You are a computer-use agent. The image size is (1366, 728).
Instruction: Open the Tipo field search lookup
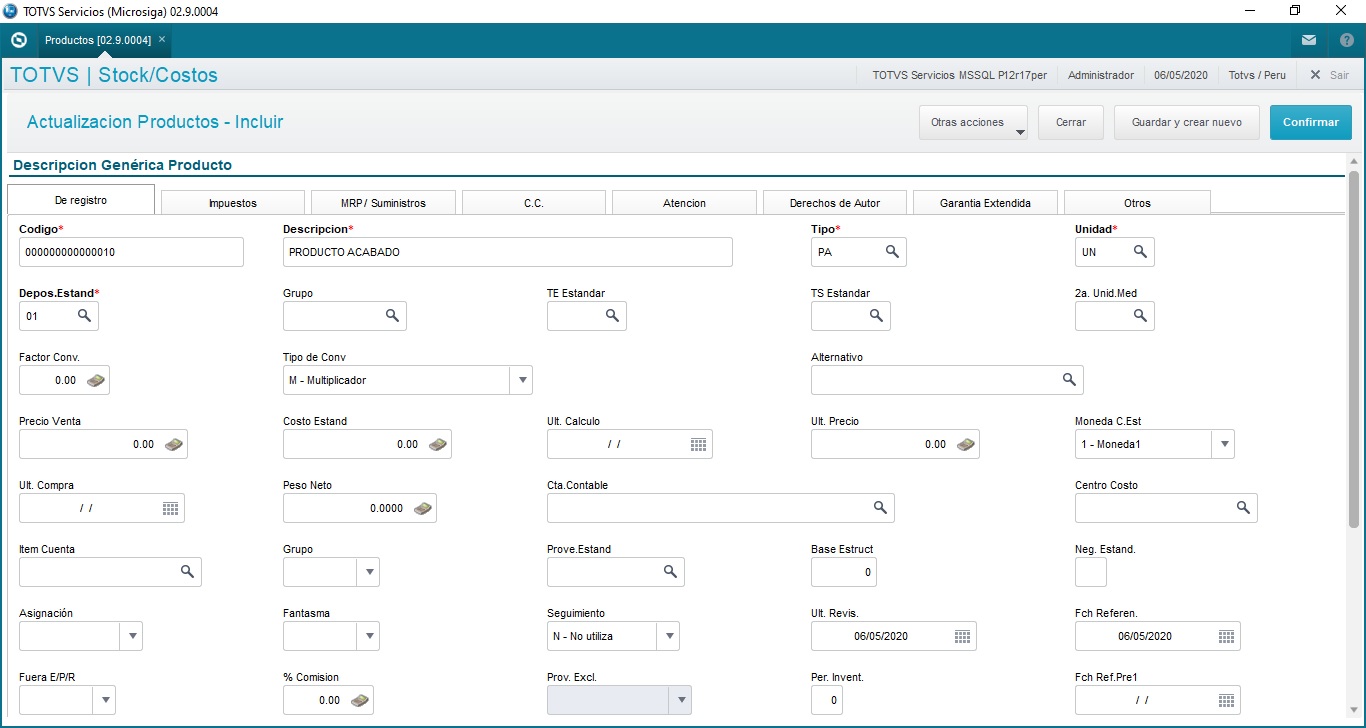(x=892, y=252)
